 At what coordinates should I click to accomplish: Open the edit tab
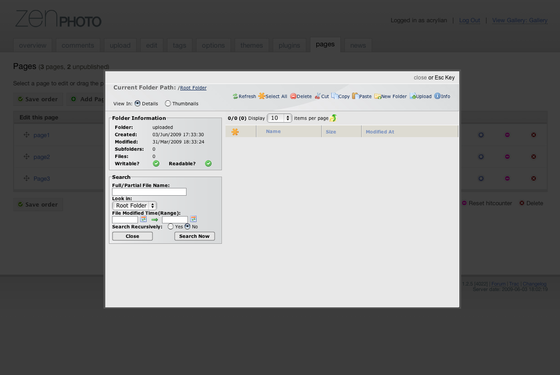tap(151, 45)
